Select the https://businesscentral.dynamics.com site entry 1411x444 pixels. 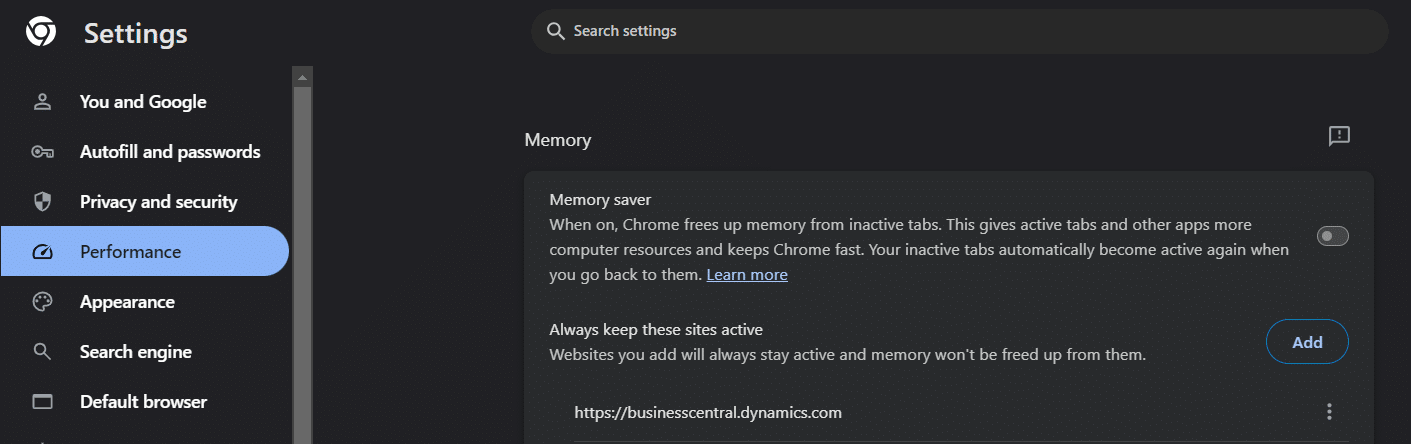pos(708,411)
